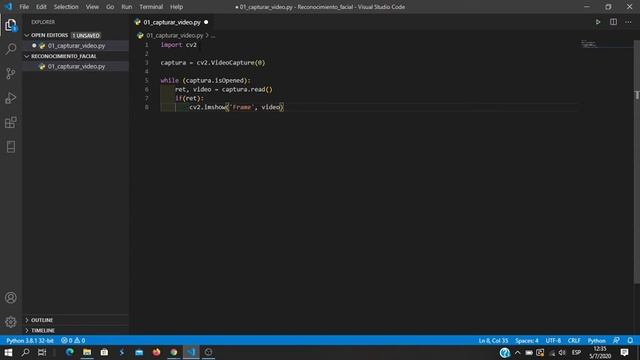Click the '1 UNSAVED' badge in Open Editors
640x360 pixels.
tap(86, 36)
